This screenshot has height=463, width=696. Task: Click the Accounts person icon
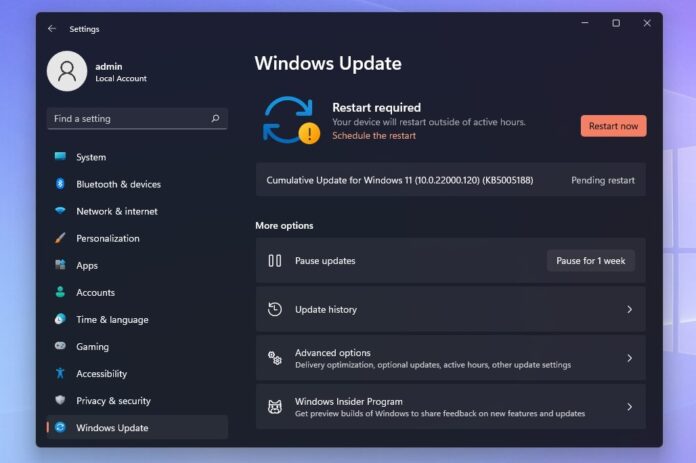(x=60, y=292)
